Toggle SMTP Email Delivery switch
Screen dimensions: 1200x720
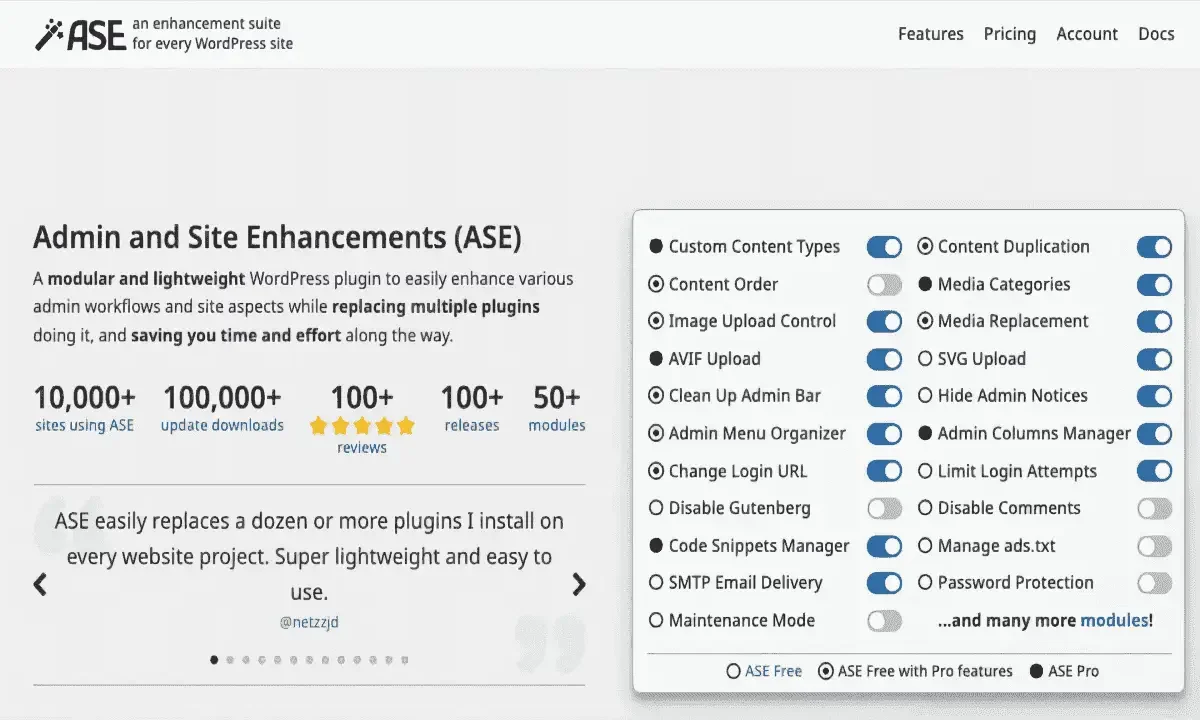[x=884, y=583]
